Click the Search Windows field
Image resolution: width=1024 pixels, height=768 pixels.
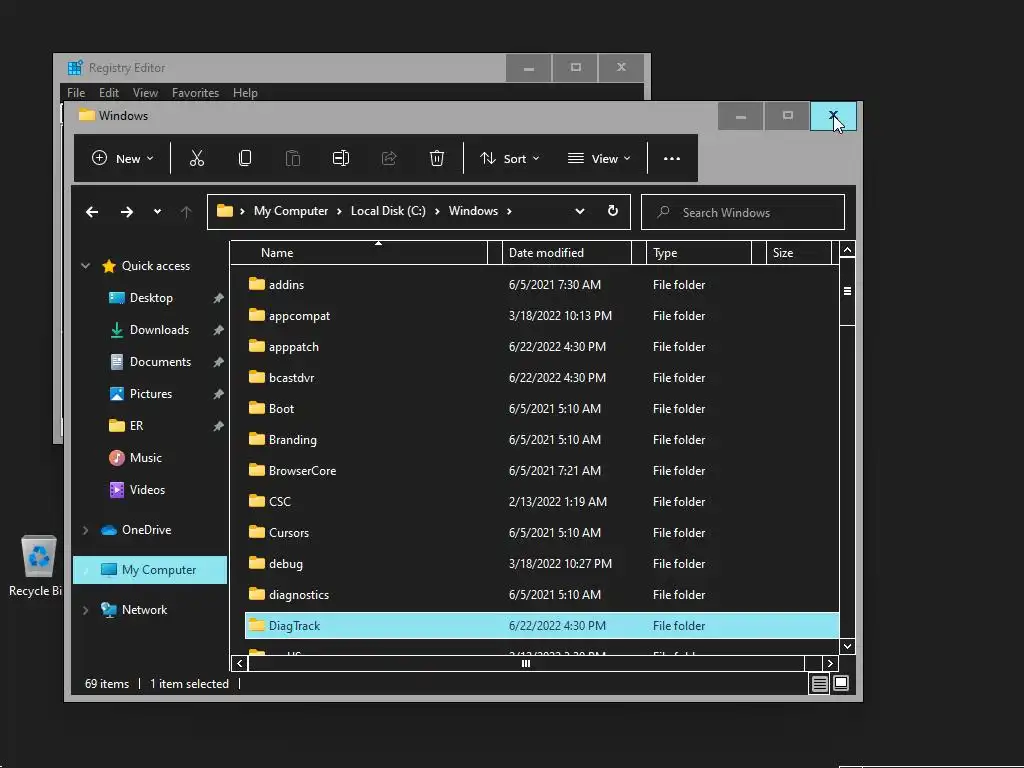tap(743, 212)
